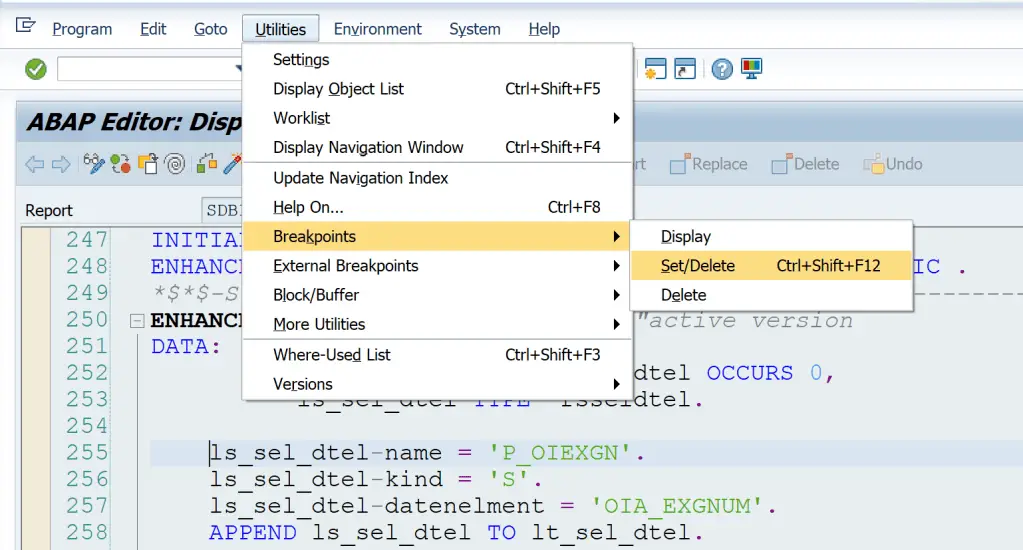Toggle Display/Change mode glasses-pencil icon
Screen dimensions: 1023x550
94,164
